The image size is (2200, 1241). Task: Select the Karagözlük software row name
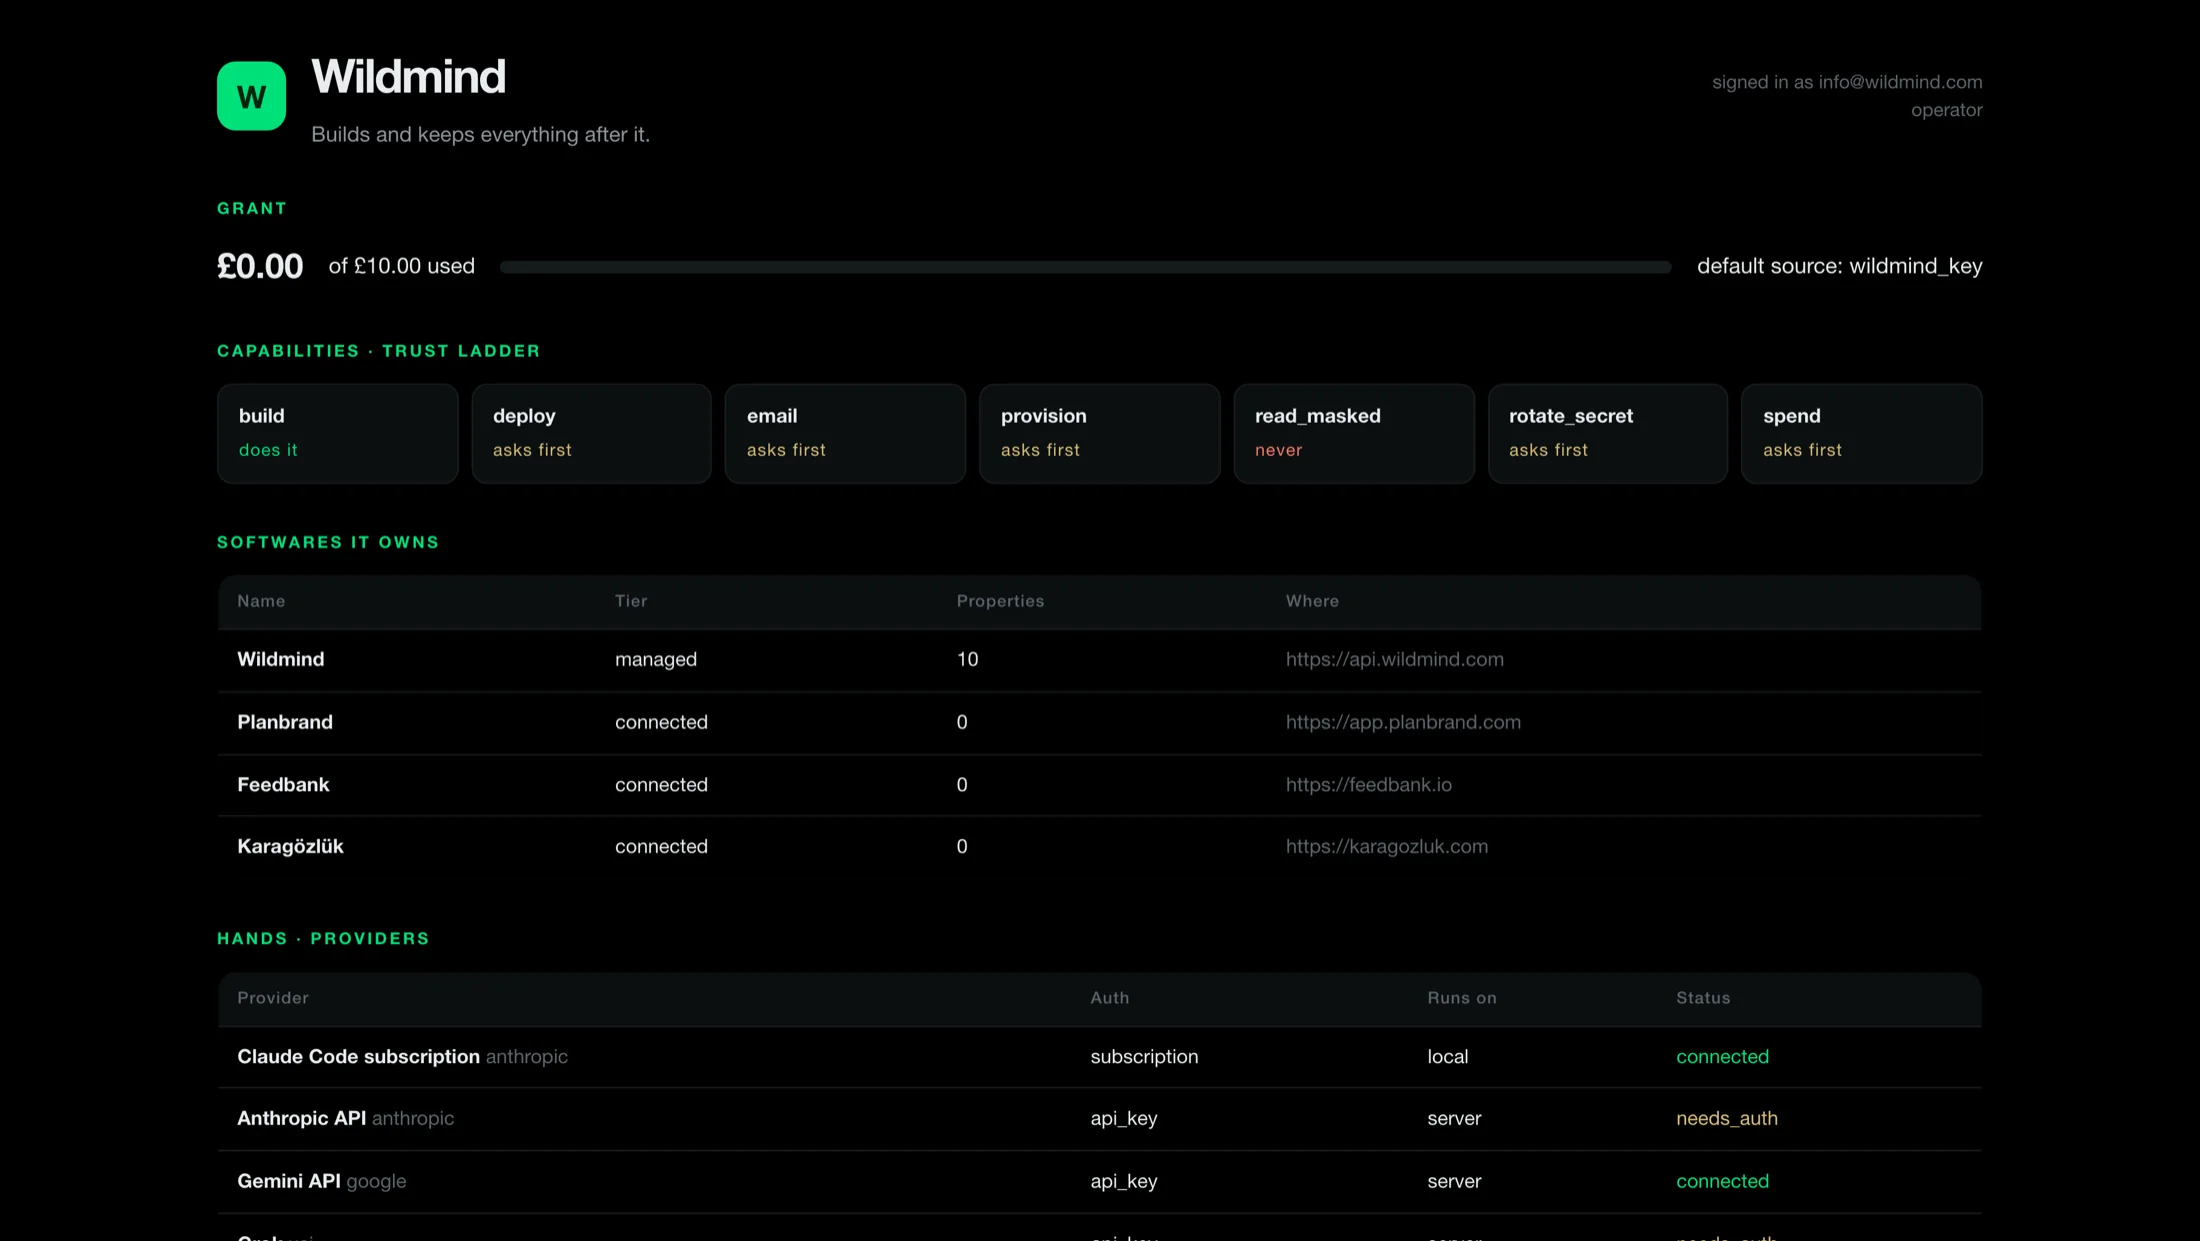point(290,847)
